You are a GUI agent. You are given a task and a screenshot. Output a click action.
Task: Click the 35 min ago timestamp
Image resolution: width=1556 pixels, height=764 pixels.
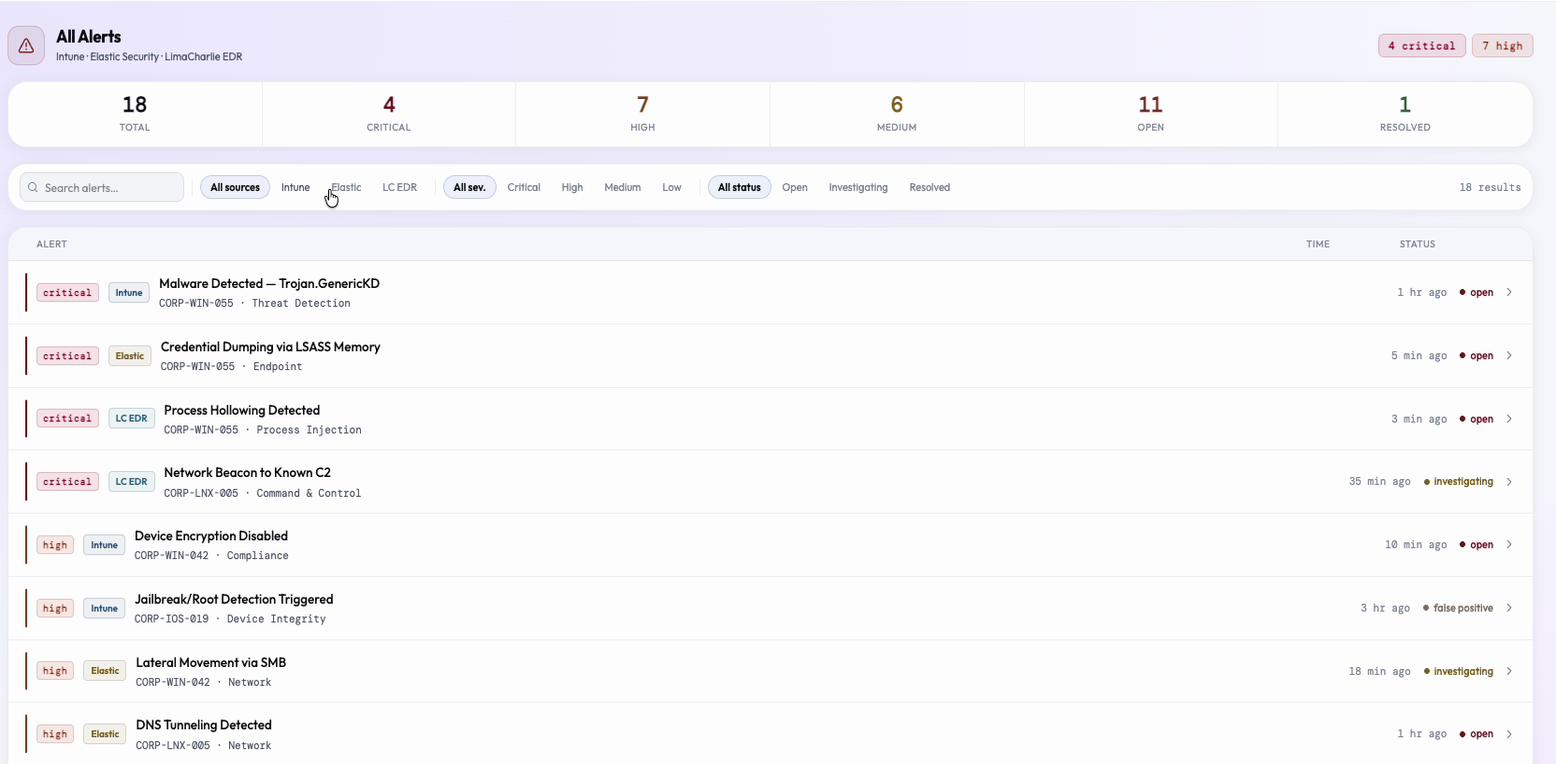[x=1380, y=482]
